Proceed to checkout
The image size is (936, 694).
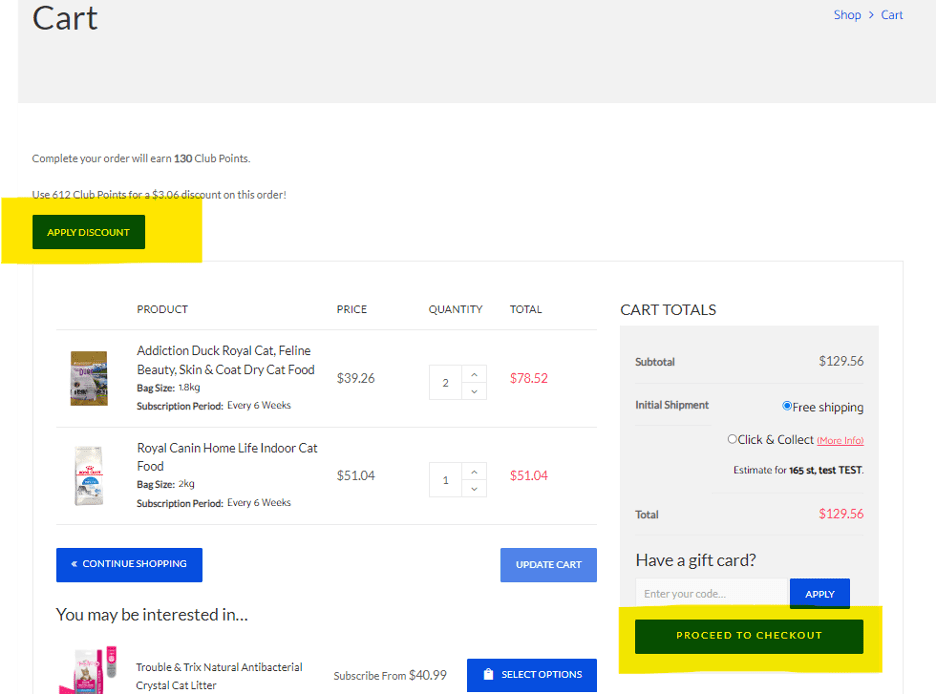pyautogui.click(x=748, y=635)
